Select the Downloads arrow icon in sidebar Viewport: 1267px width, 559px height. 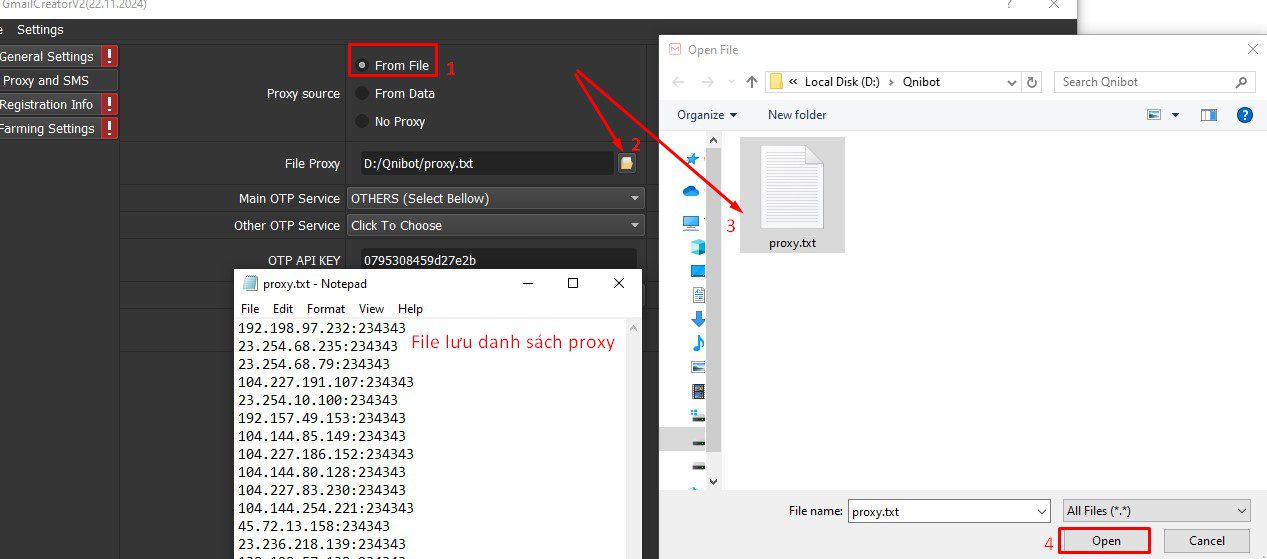(698, 319)
